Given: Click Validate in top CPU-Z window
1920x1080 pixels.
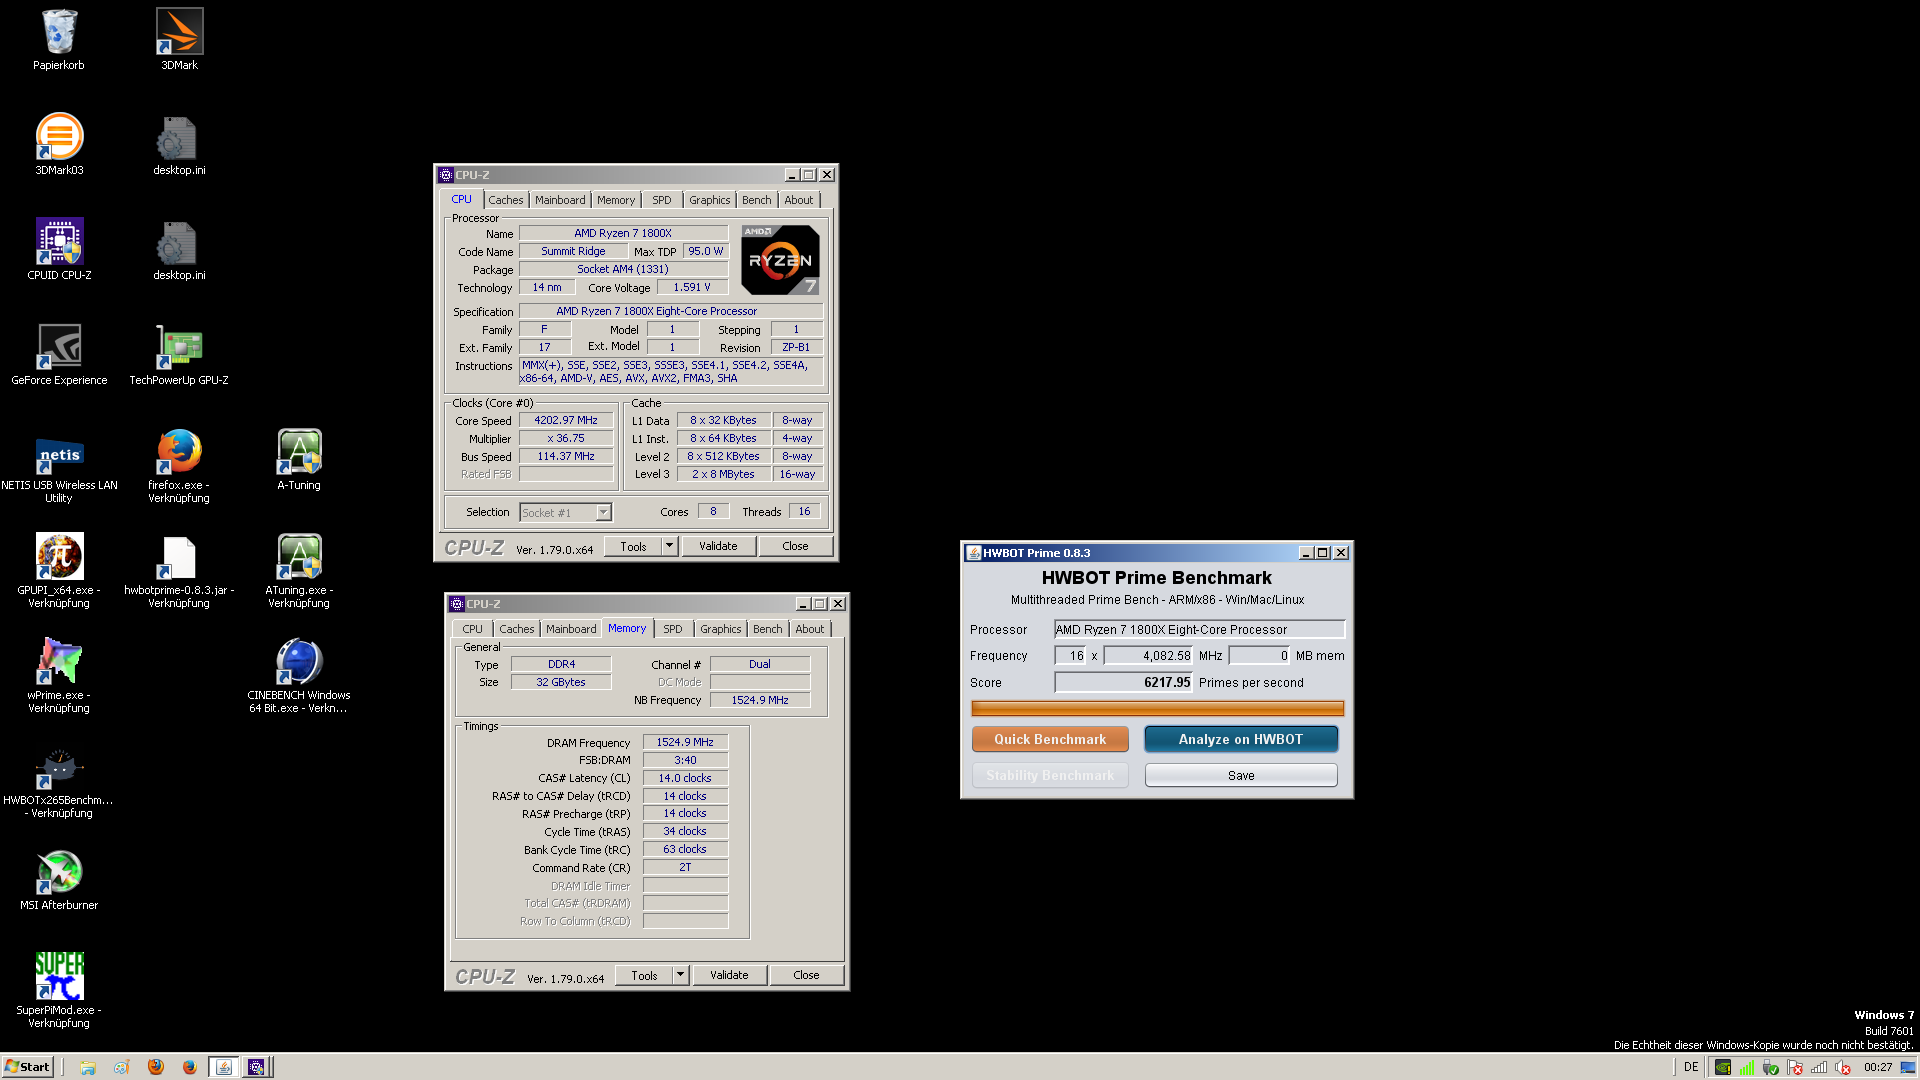Looking at the screenshot, I should click(718, 546).
